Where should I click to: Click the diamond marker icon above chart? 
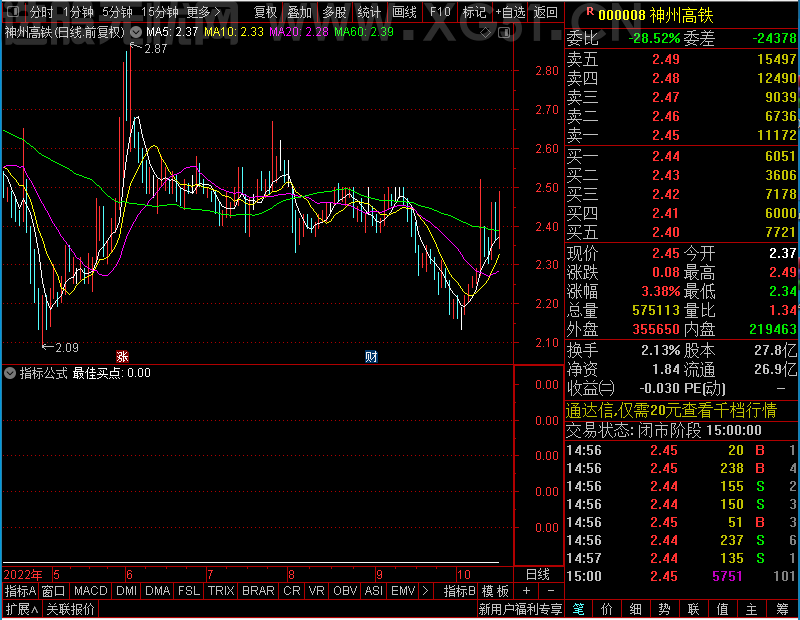486,33
